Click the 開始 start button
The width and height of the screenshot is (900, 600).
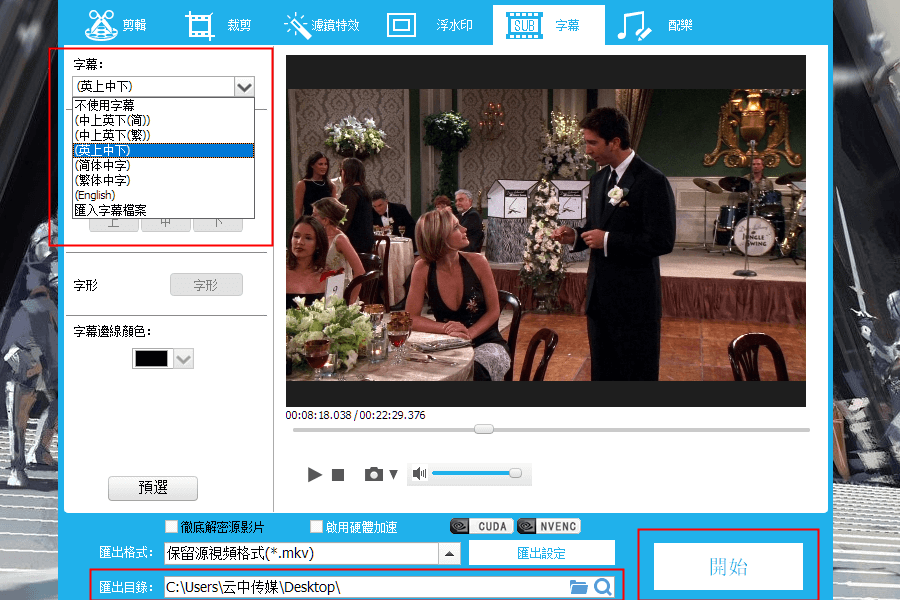click(x=728, y=567)
